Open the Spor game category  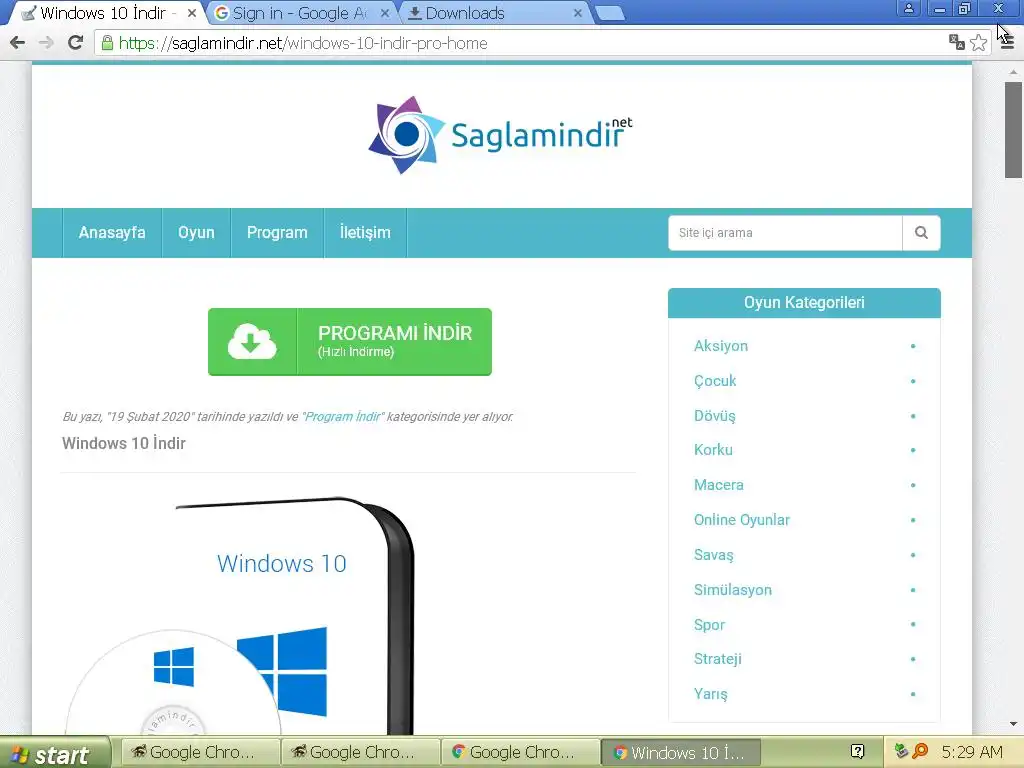pos(709,625)
